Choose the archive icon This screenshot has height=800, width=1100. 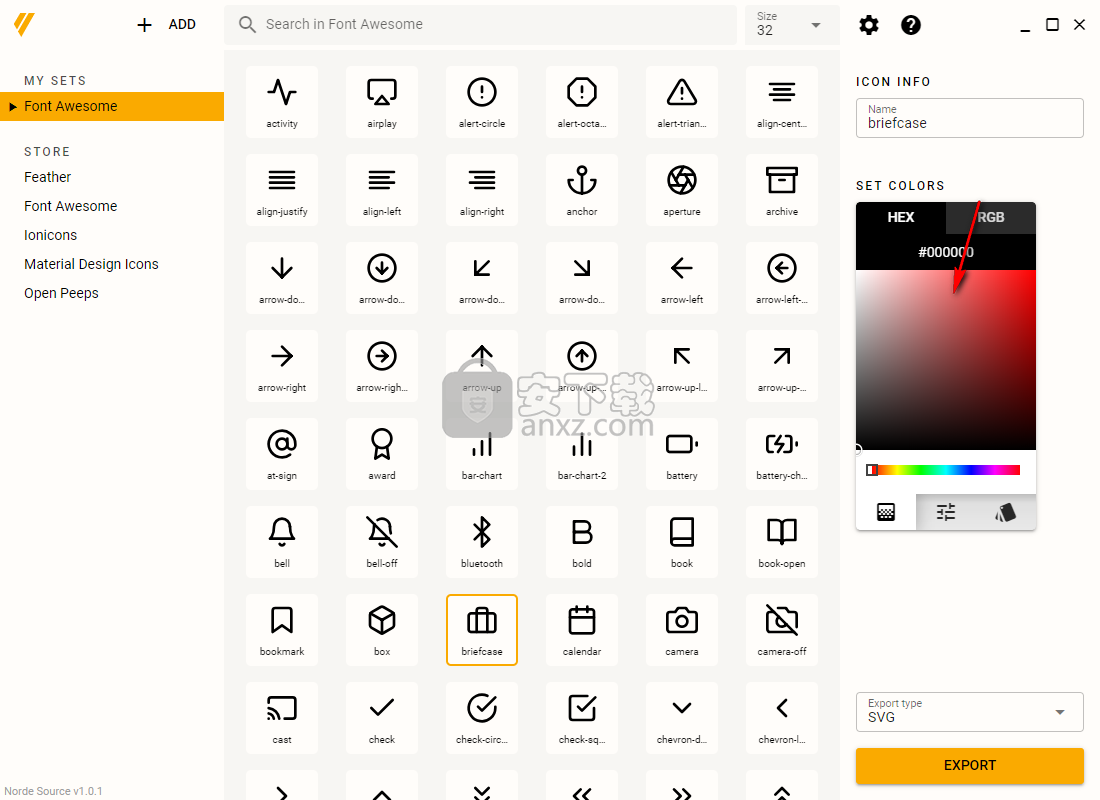[782, 189]
